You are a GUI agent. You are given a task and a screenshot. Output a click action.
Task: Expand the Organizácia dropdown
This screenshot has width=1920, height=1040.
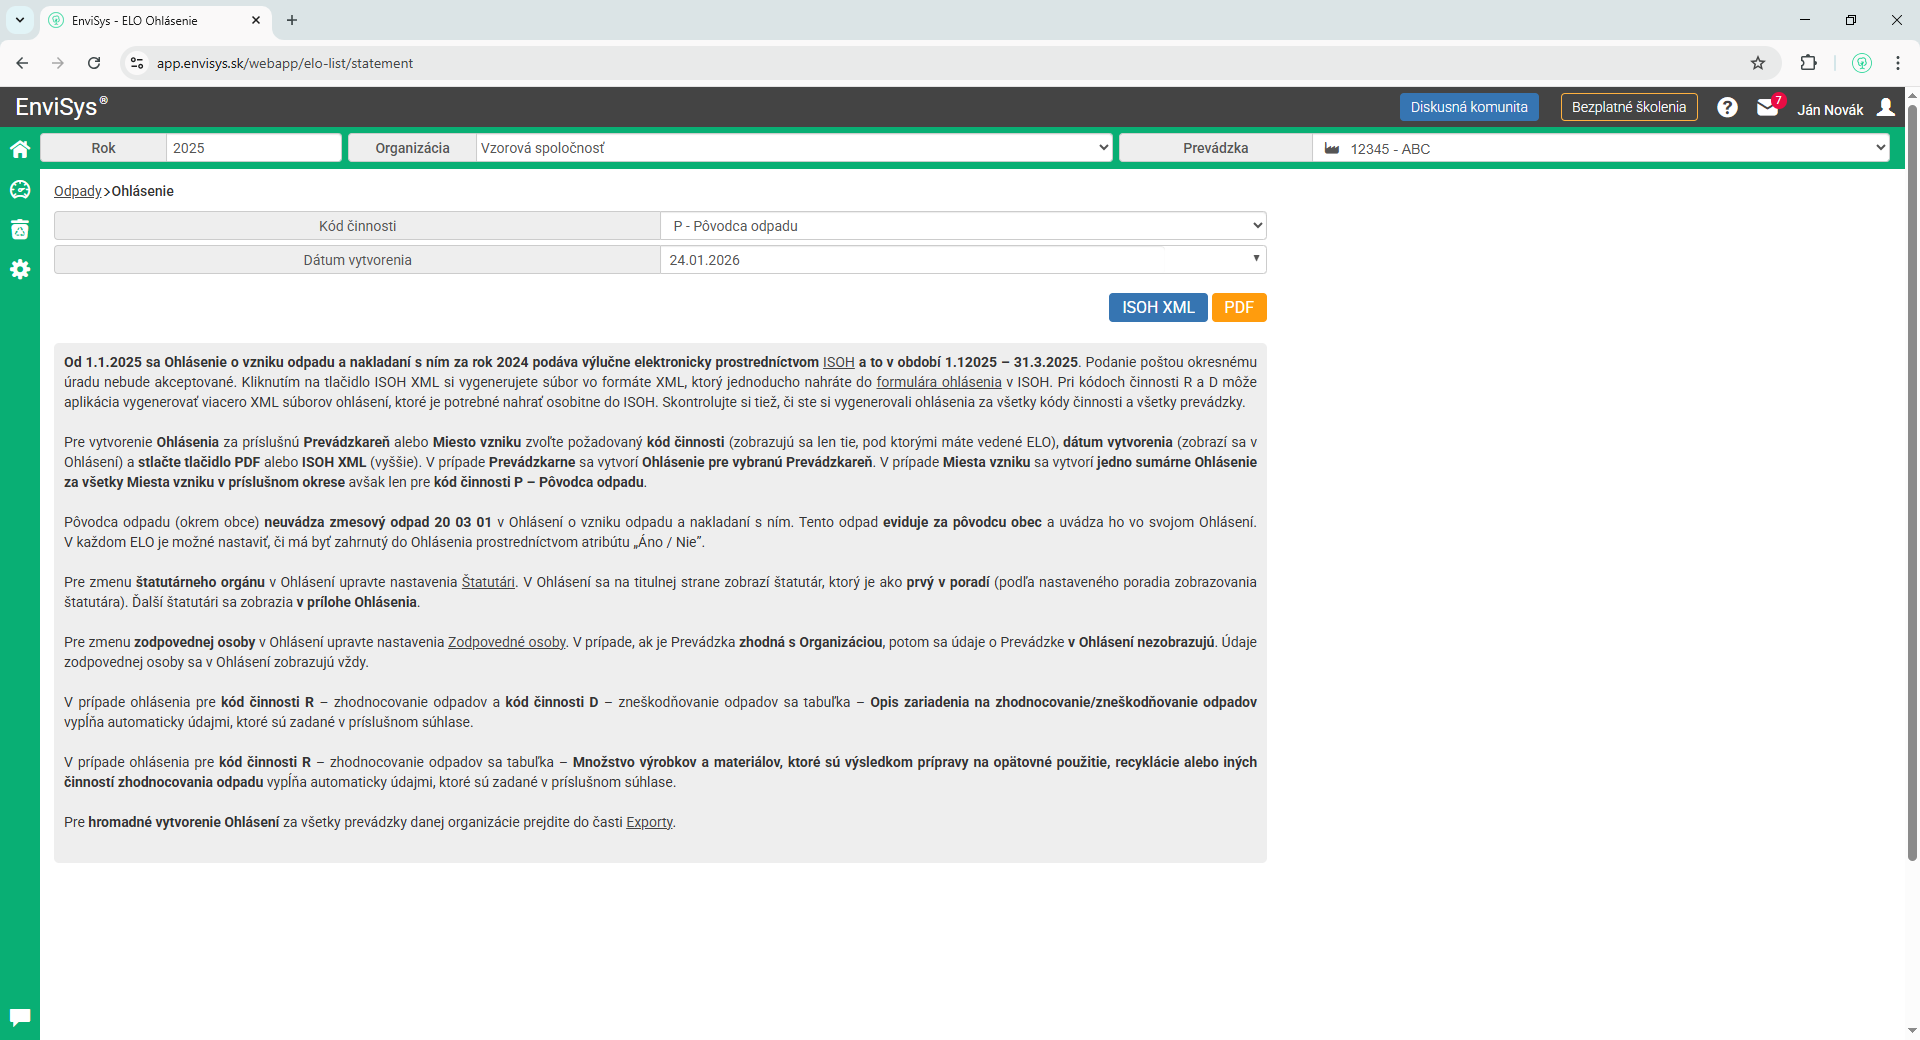[x=794, y=148]
